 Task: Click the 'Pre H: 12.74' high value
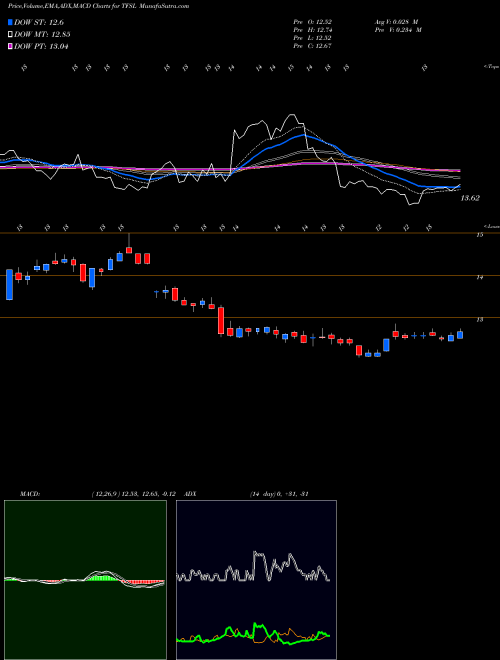coord(313,30)
